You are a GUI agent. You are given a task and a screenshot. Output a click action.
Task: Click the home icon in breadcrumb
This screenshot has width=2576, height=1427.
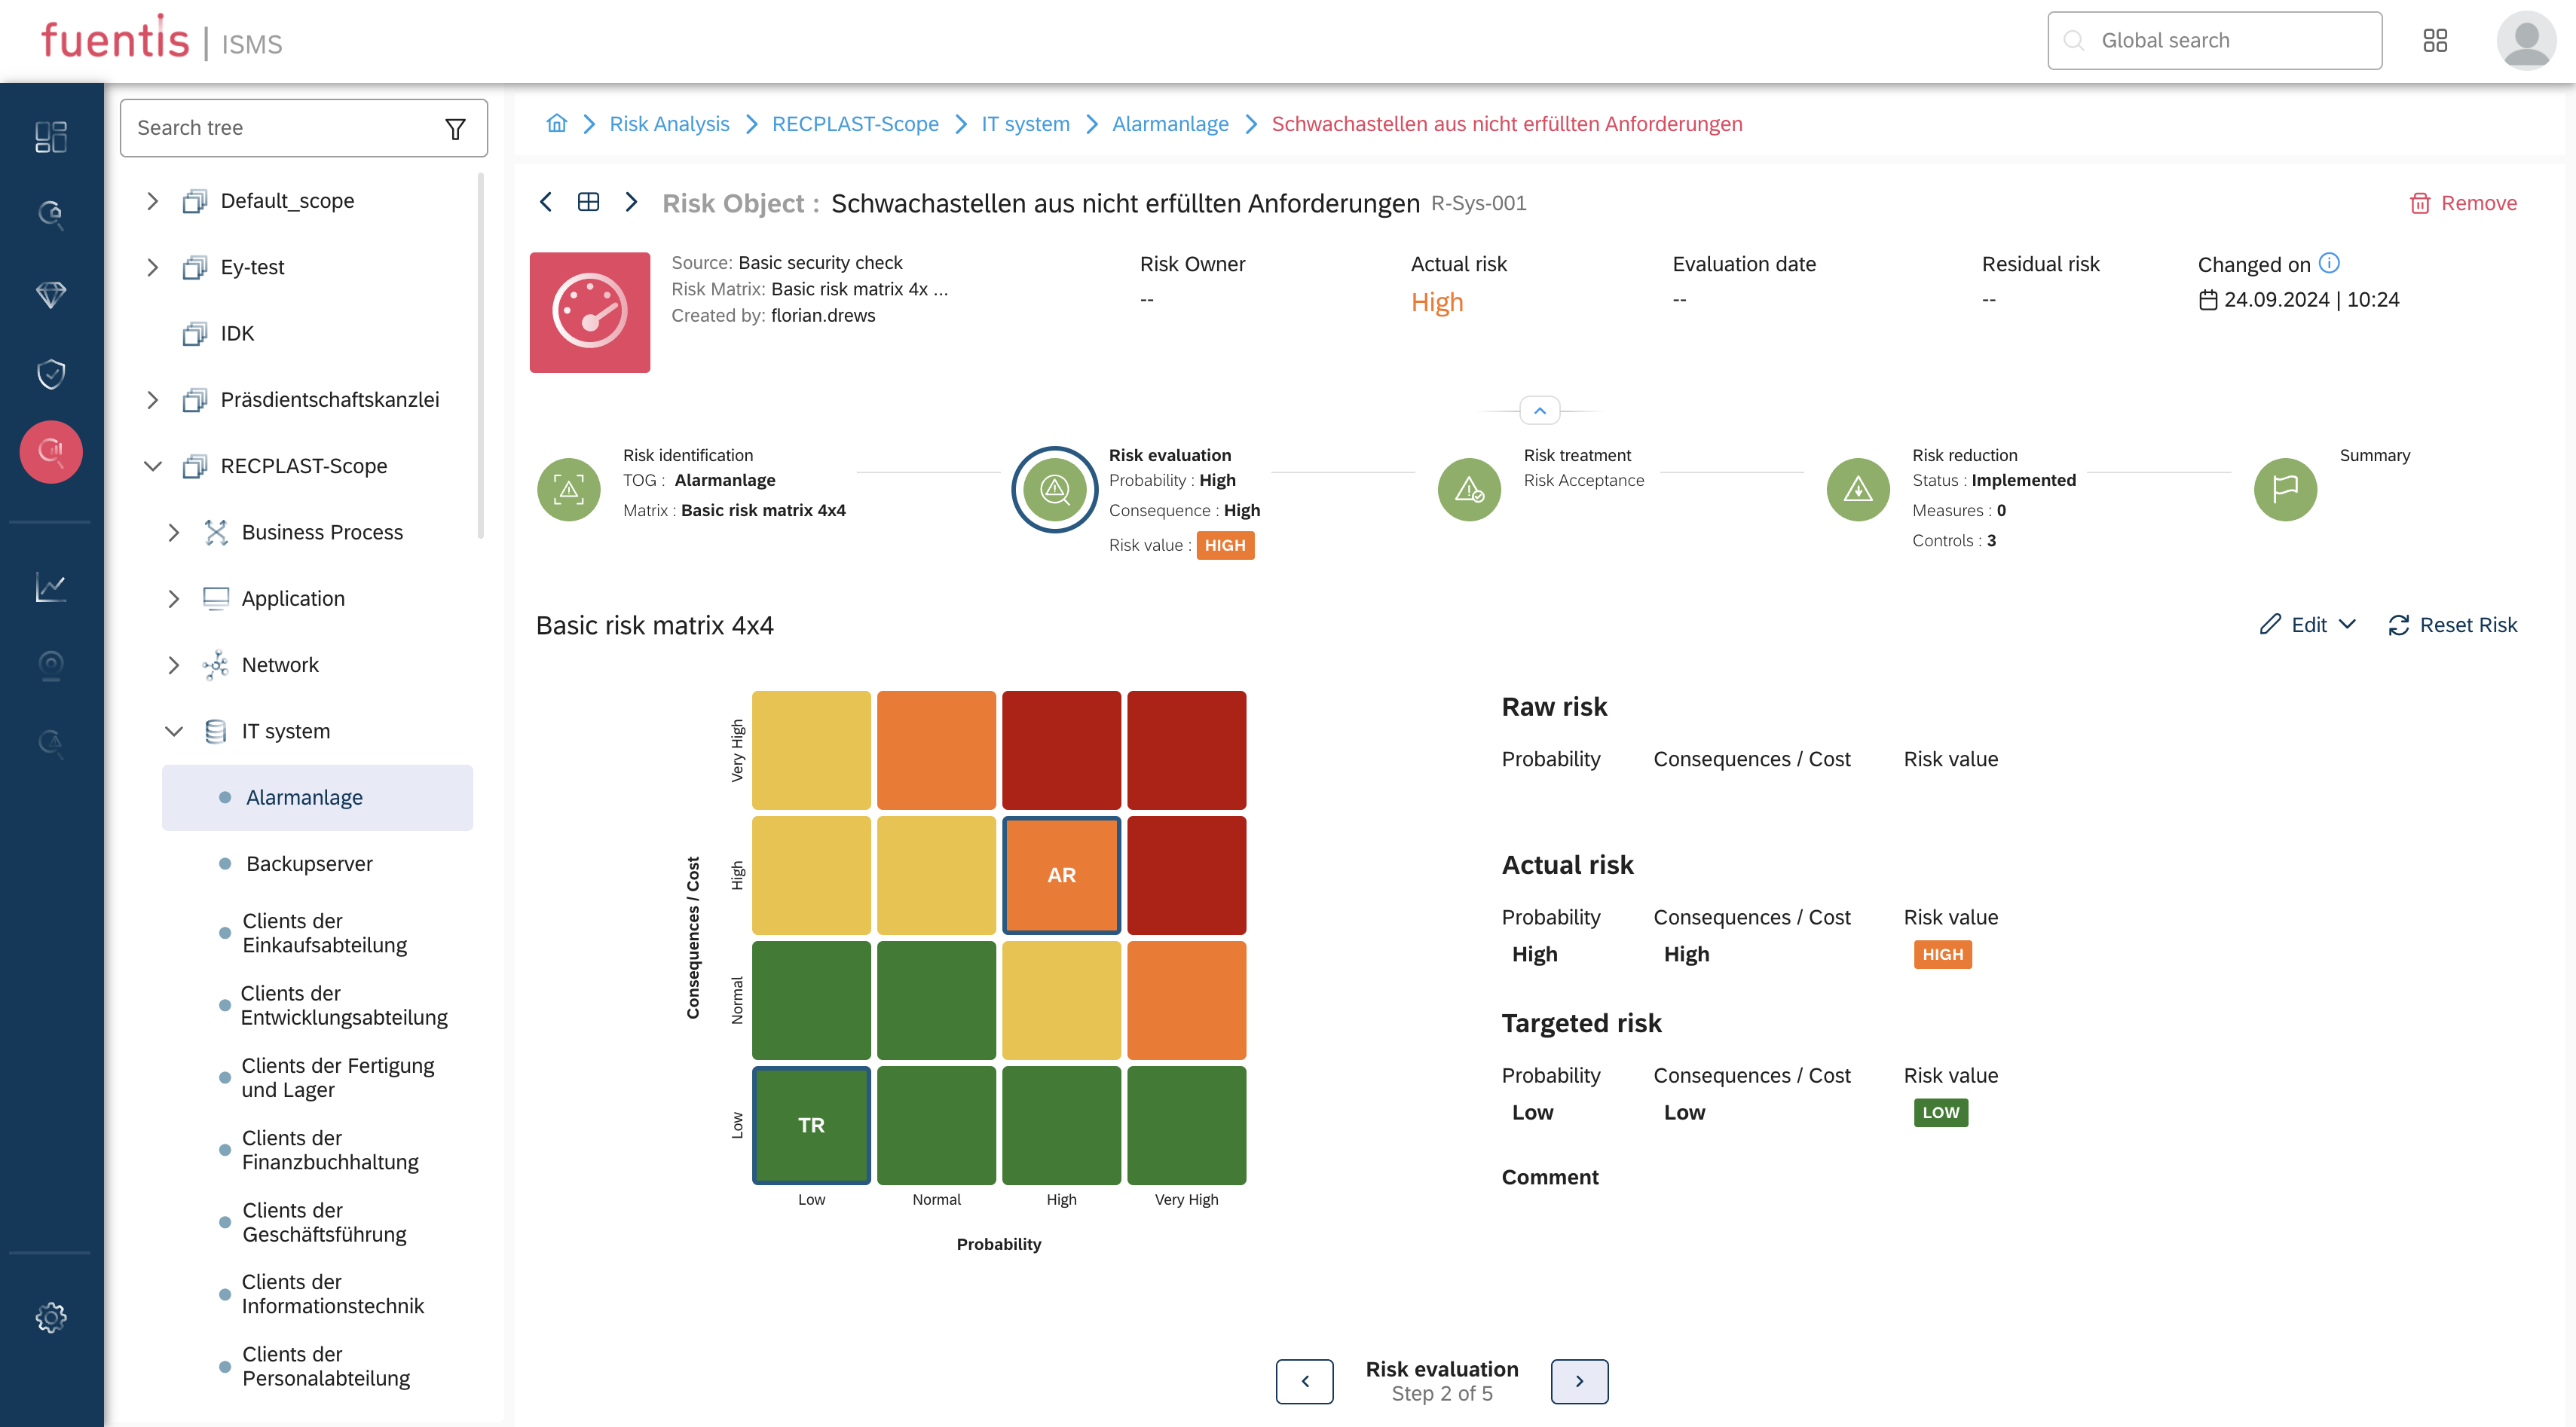(x=557, y=123)
